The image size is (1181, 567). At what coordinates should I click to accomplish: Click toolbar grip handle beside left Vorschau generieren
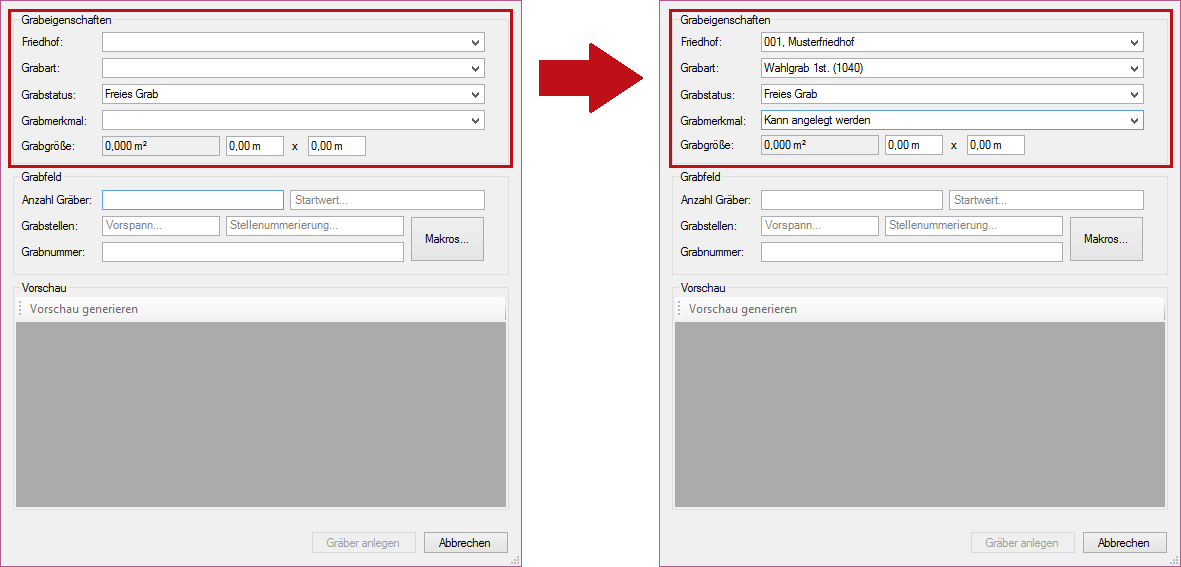21,309
